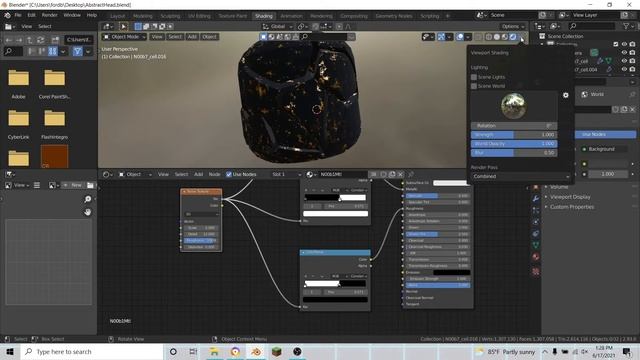
Task: Open the Tool wrench properties tab
Action: pos(536,199)
